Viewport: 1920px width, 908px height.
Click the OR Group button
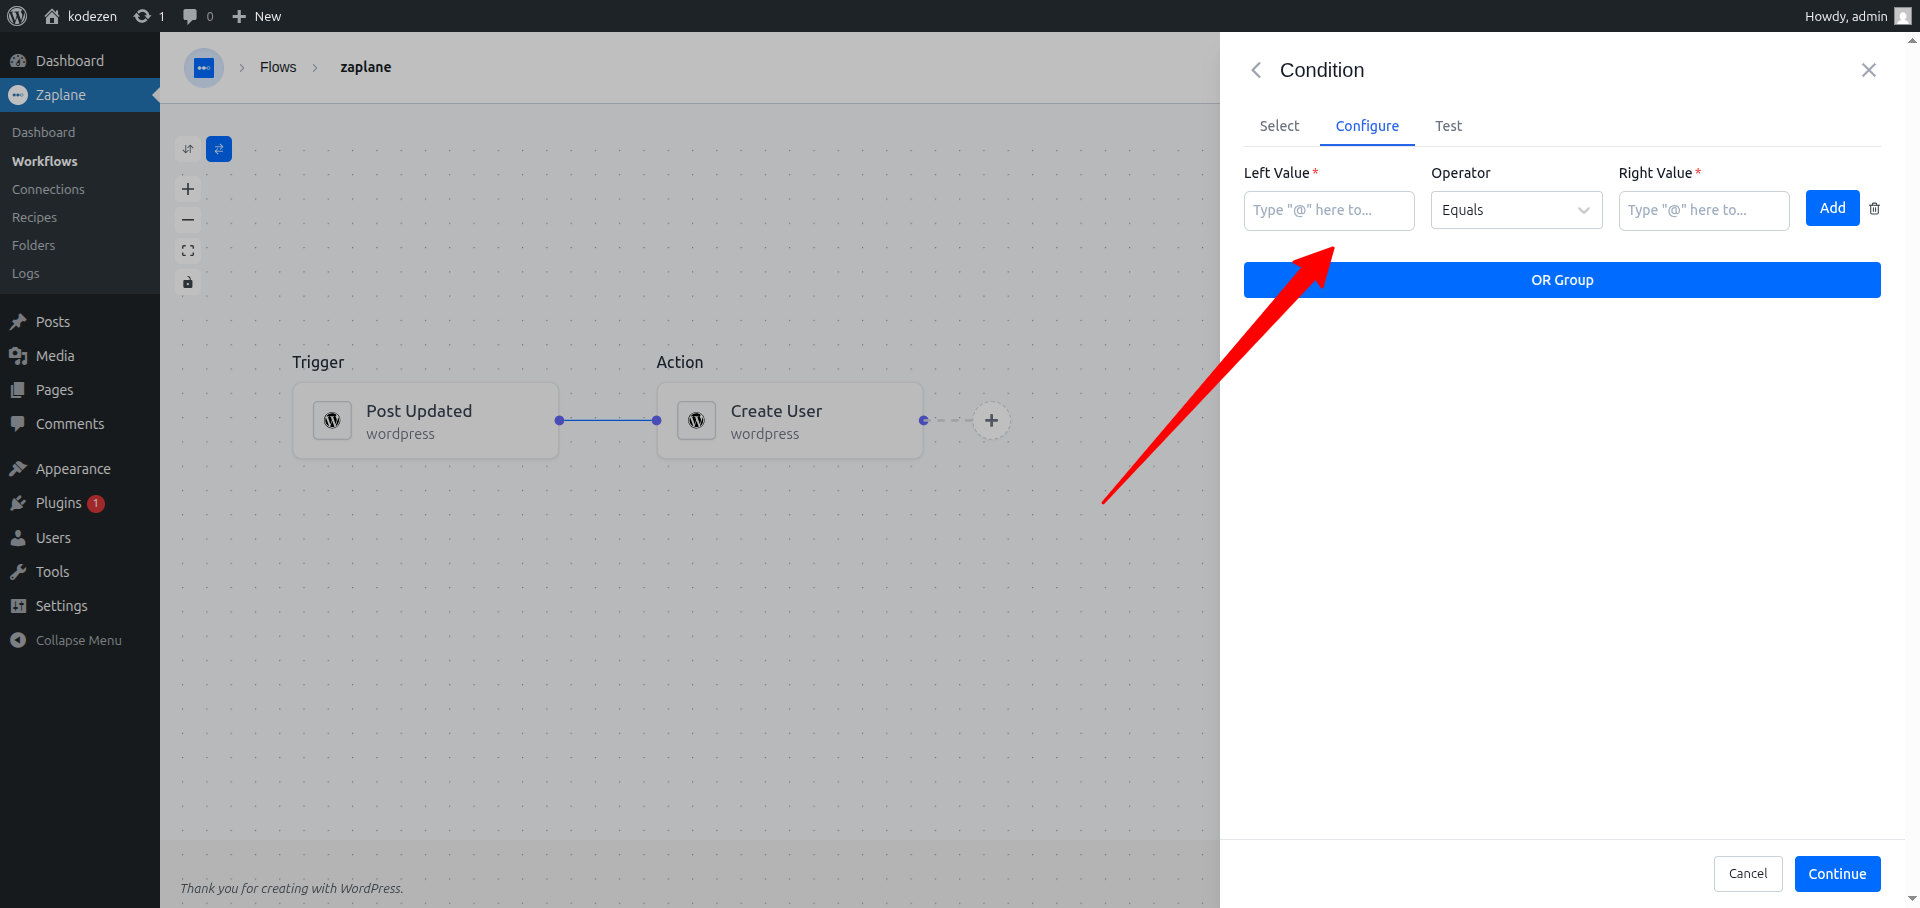click(x=1562, y=280)
